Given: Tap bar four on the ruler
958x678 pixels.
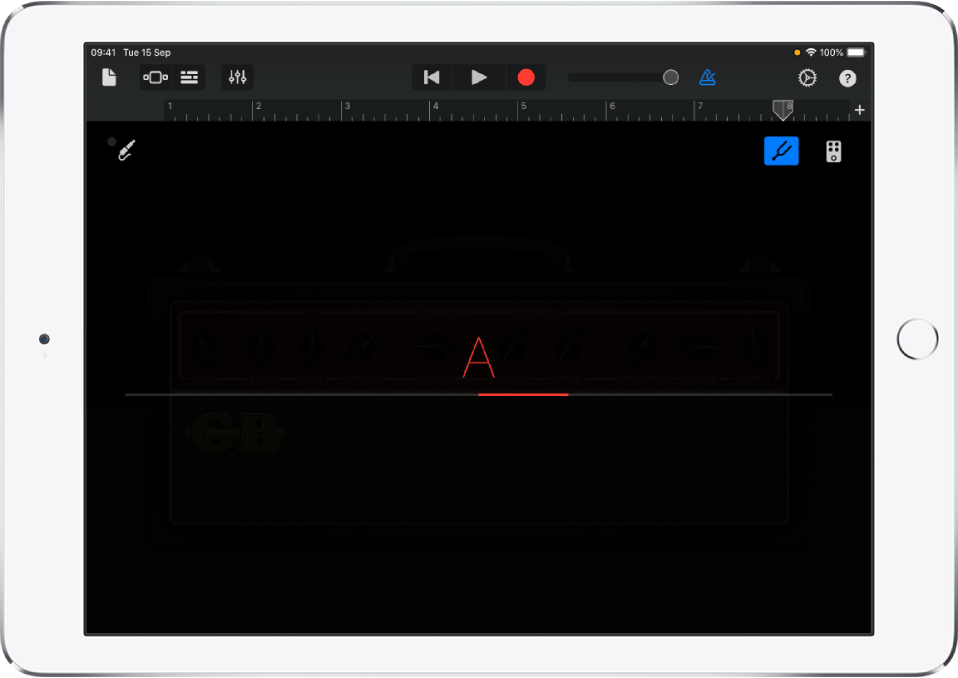Looking at the screenshot, I should [x=436, y=106].
